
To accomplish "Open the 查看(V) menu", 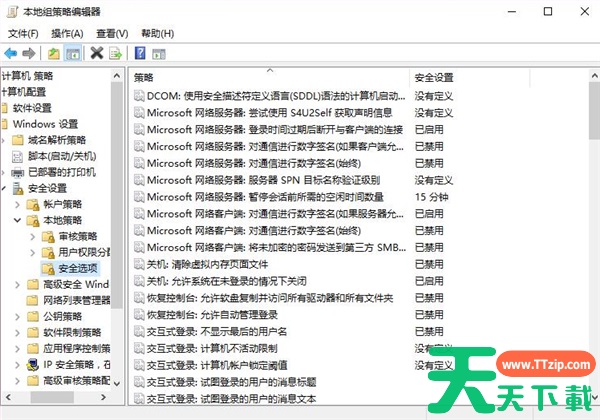I will tap(112, 33).
